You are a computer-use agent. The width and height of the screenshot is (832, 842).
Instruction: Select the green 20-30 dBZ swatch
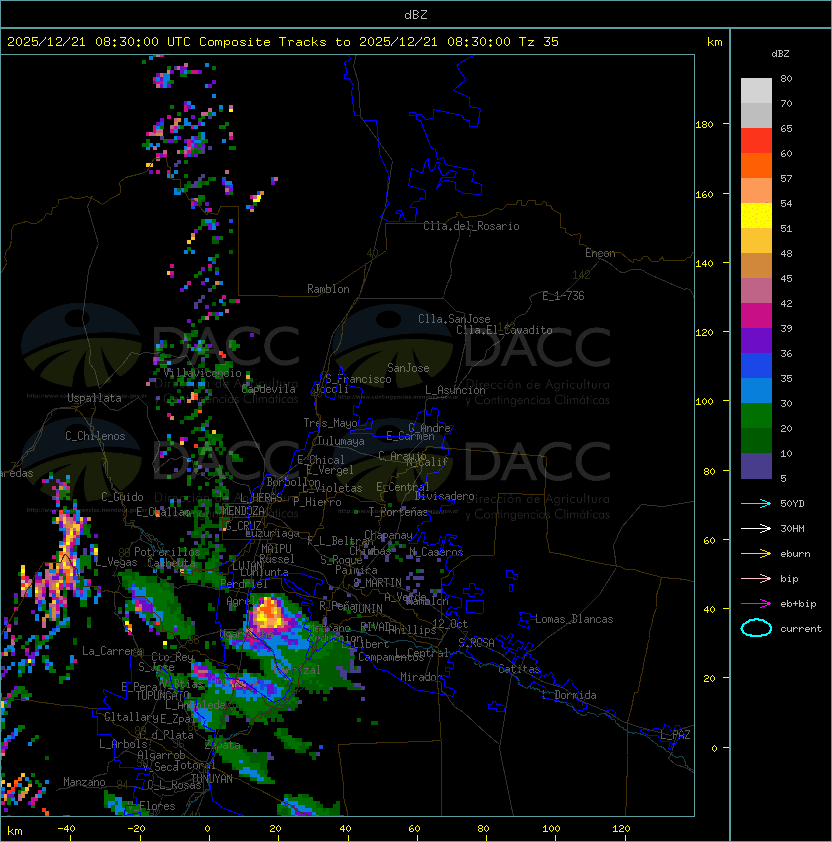pyautogui.click(x=756, y=416)
